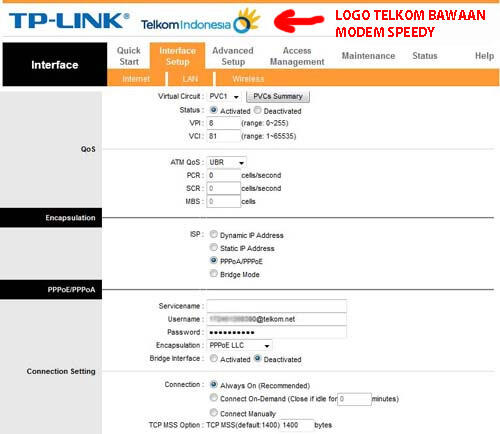500x434 pixels.
Task: Select Connect On-Demand connection option
Action: 214,398
